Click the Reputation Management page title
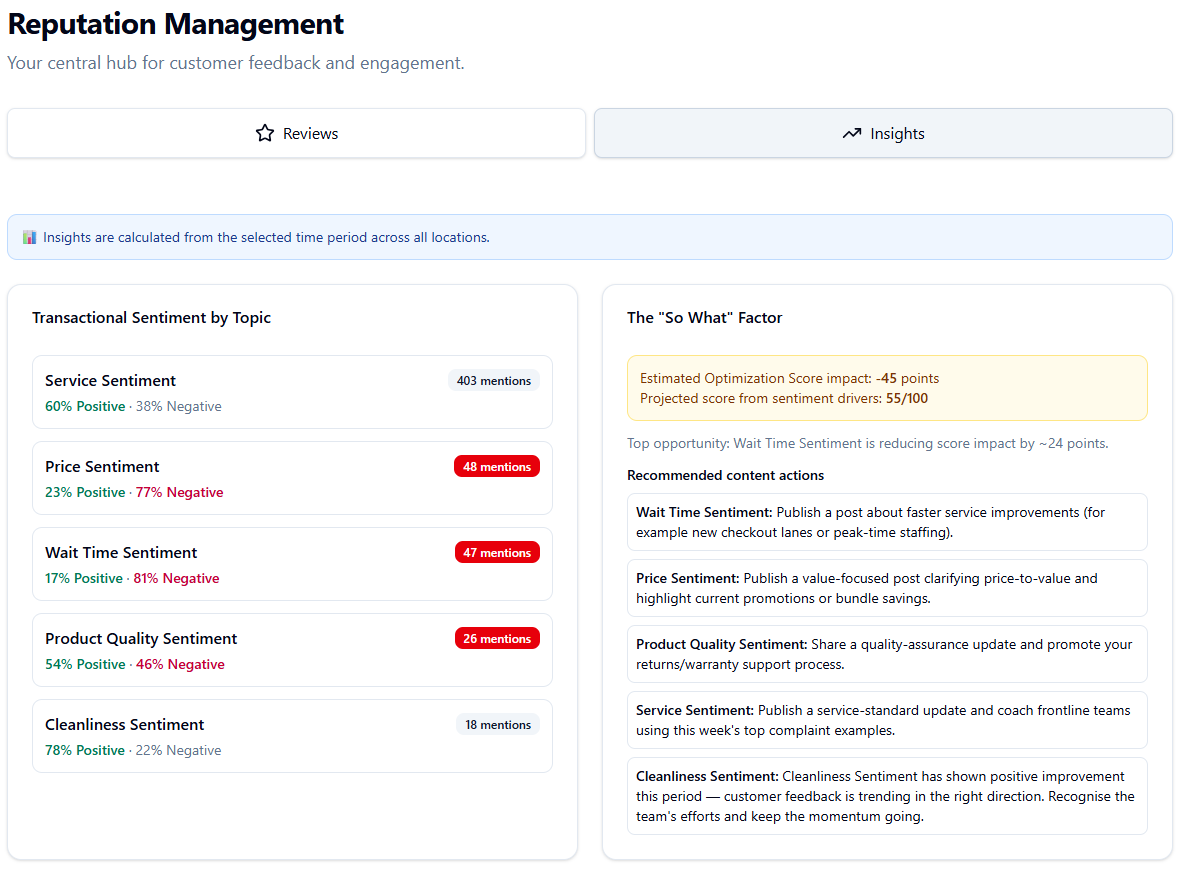This screenshot has height=870, width=1192. 176,24
